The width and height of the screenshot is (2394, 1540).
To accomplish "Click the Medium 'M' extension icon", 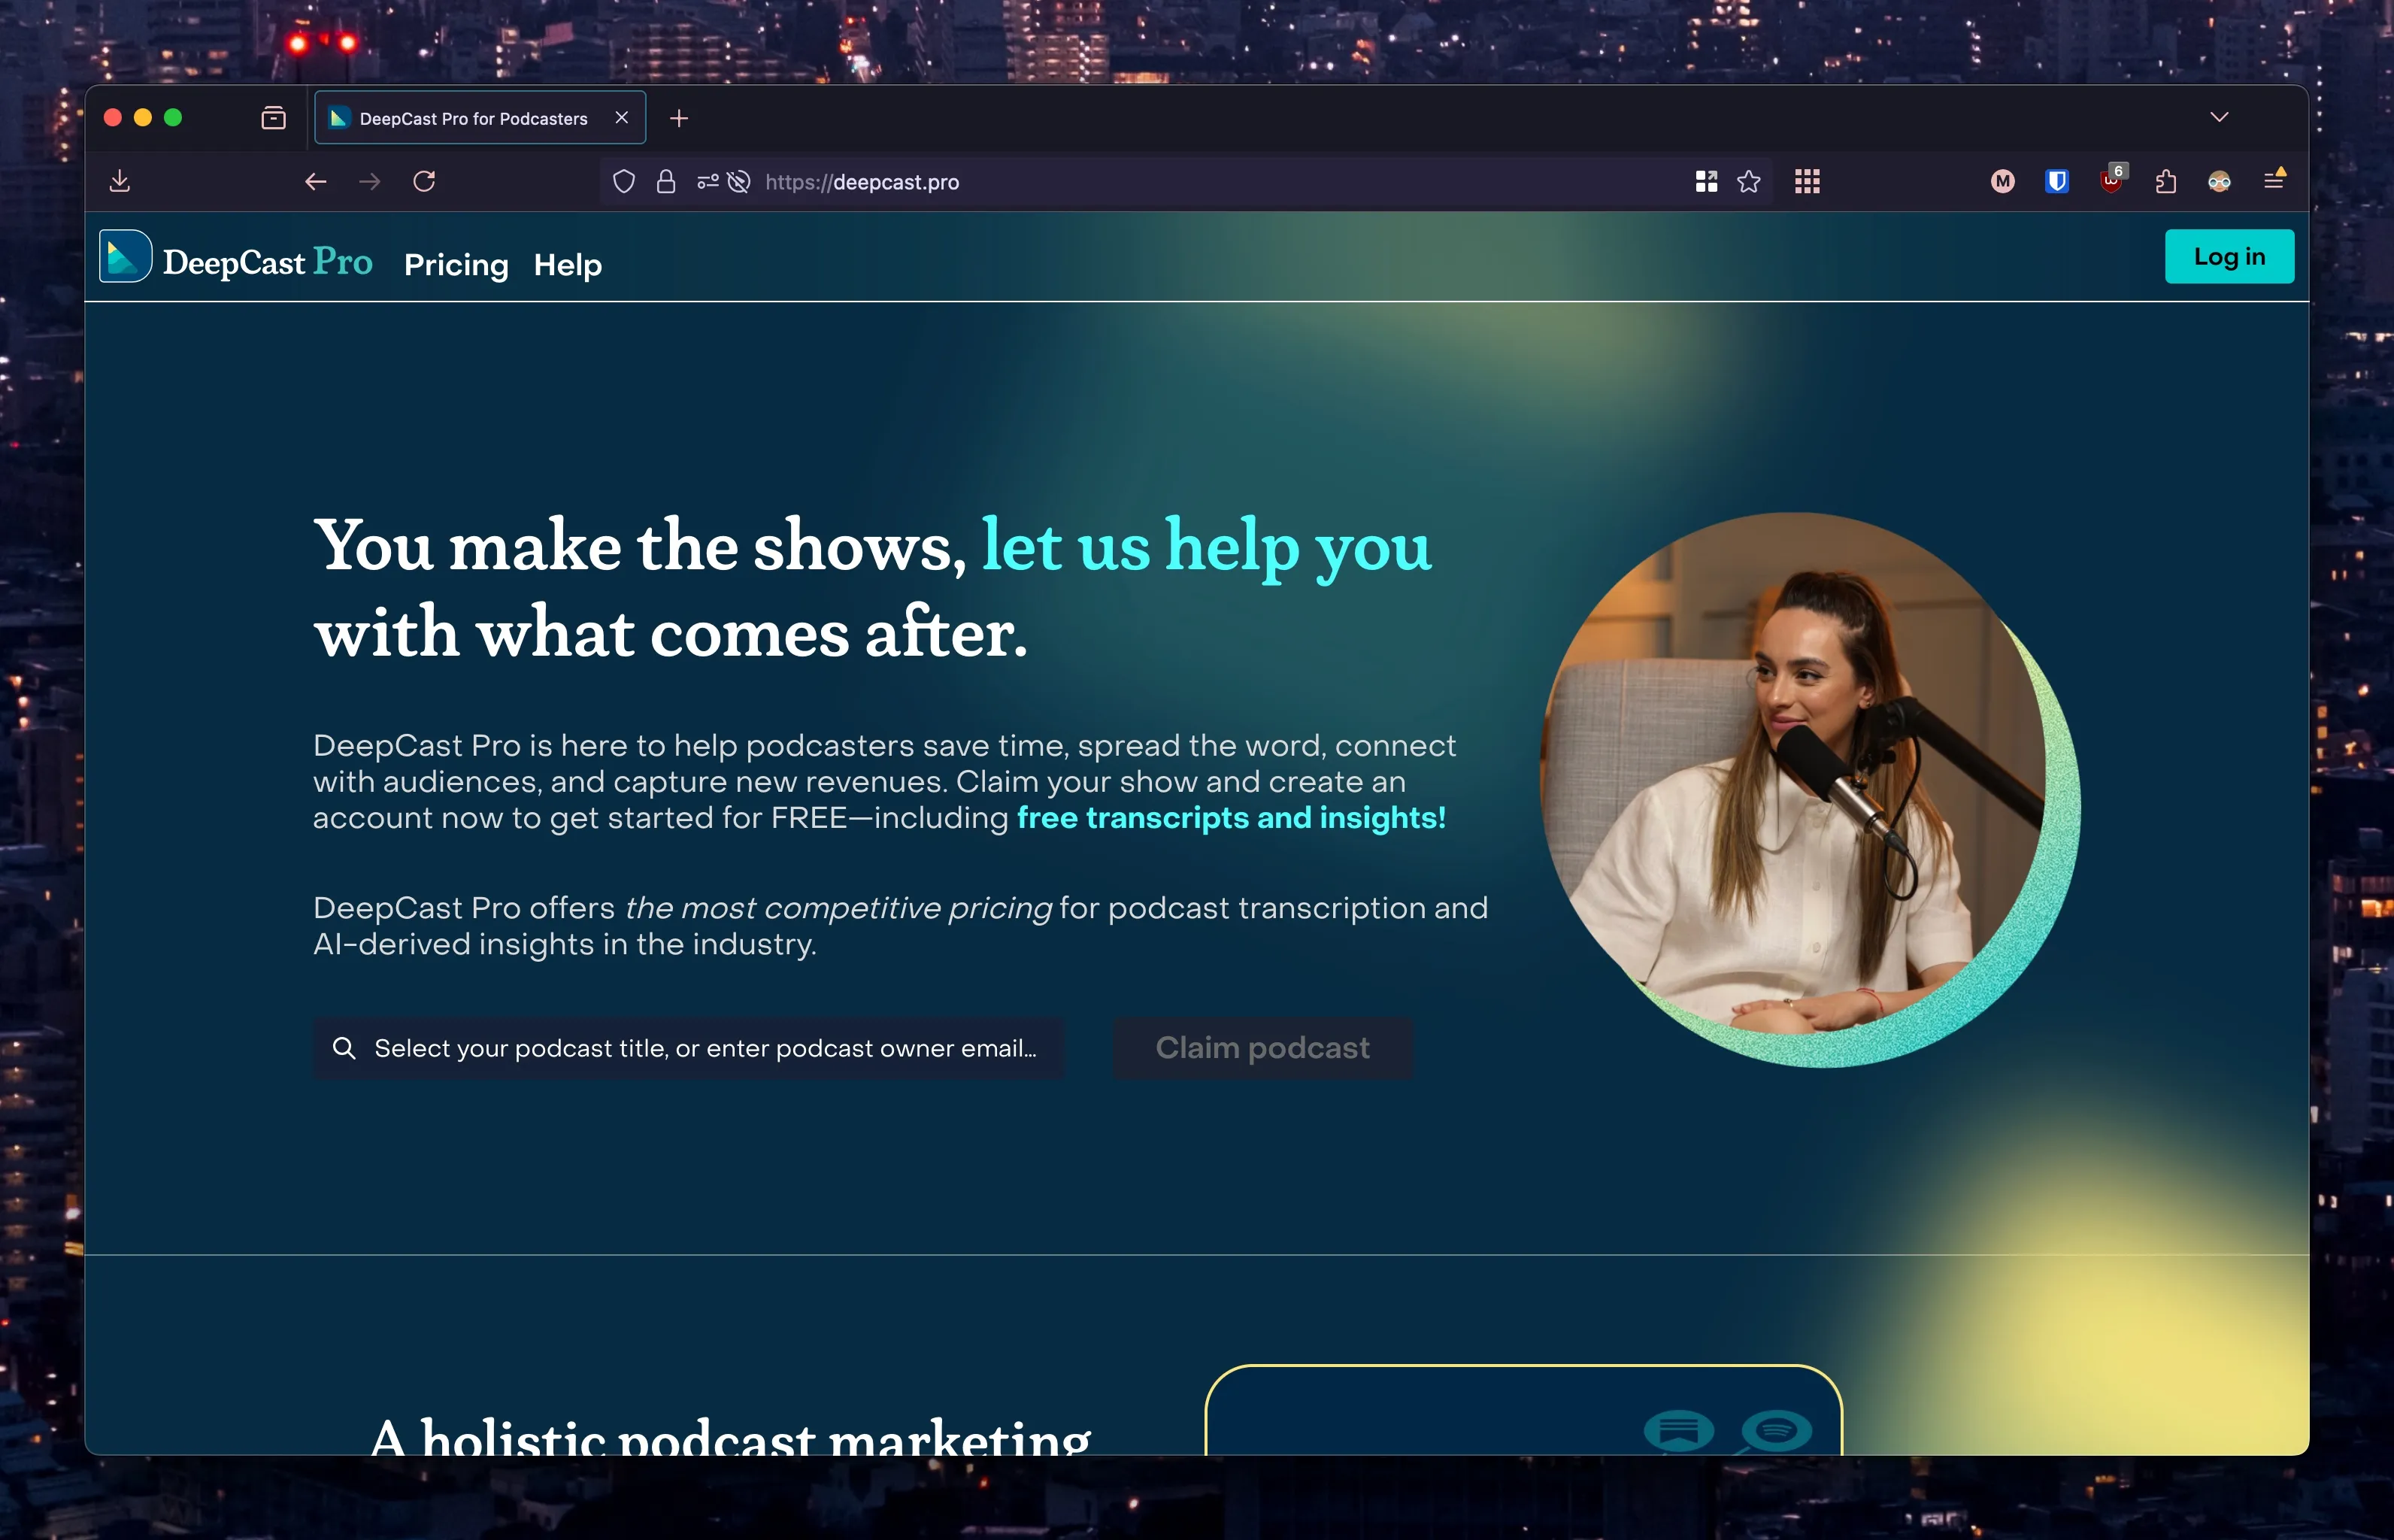I will (x=2003, y=181).
